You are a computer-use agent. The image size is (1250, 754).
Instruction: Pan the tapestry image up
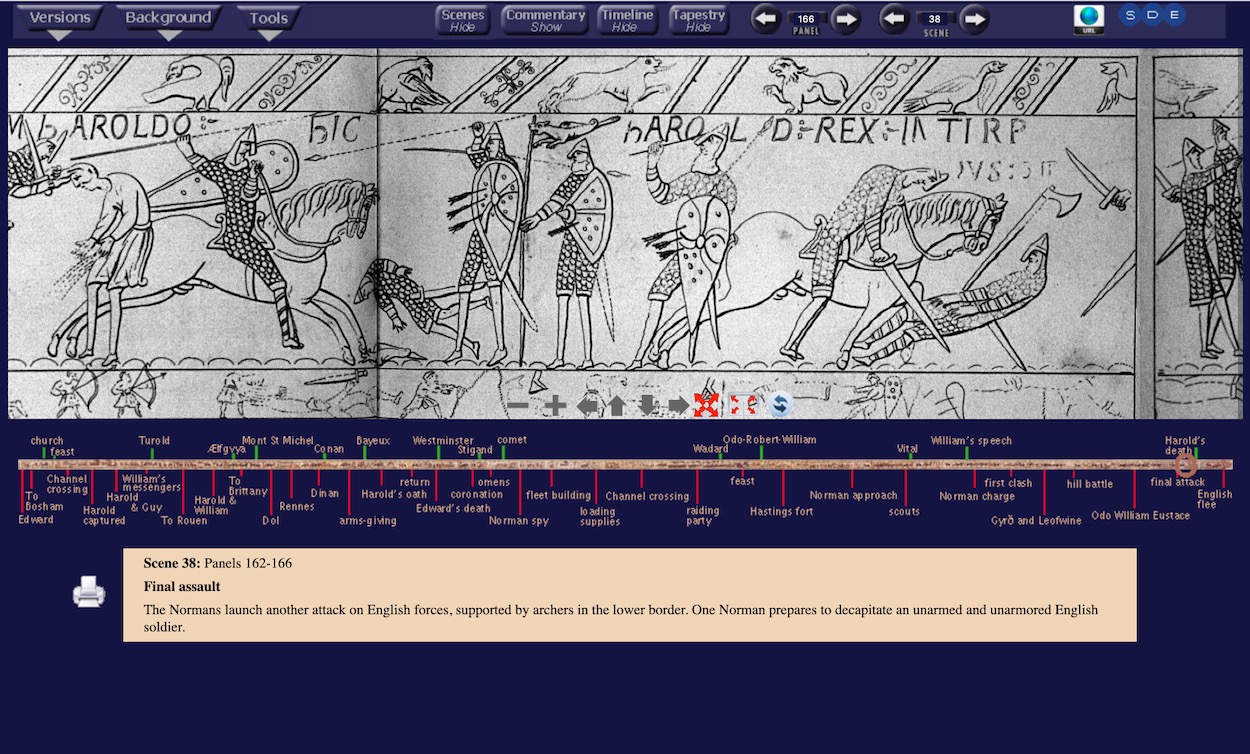[617, 405]
